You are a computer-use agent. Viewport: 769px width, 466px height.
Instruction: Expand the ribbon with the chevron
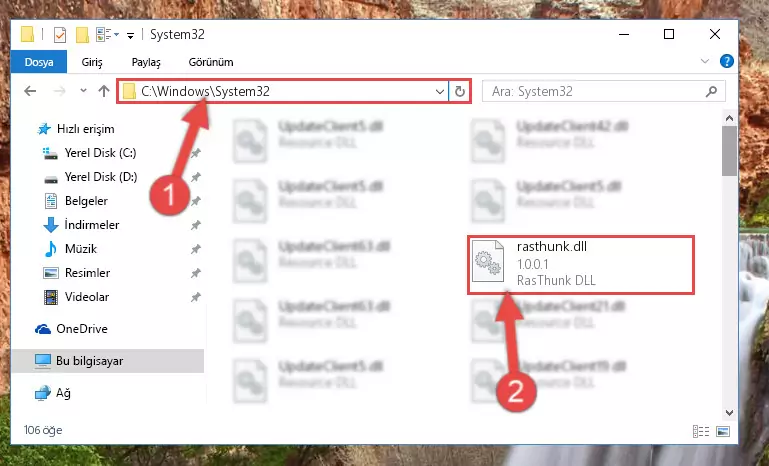pyautogui.click(x=705, y=61)
